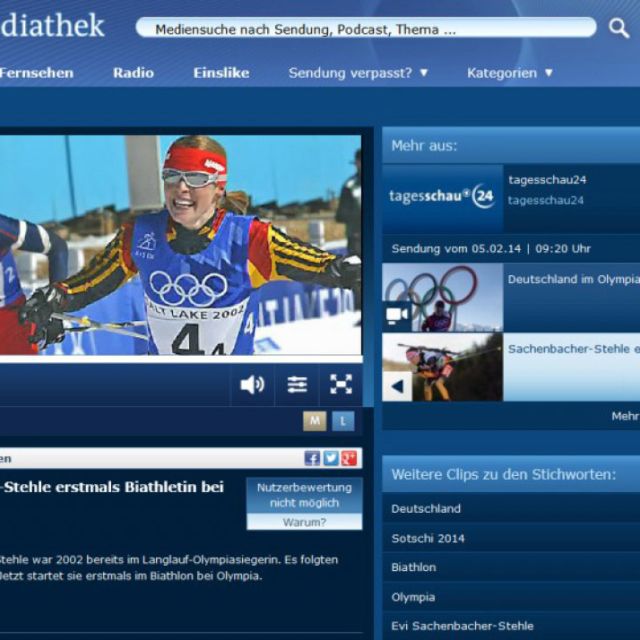Open player settings sliders icon
640x640 pixels.
[297, 384]
